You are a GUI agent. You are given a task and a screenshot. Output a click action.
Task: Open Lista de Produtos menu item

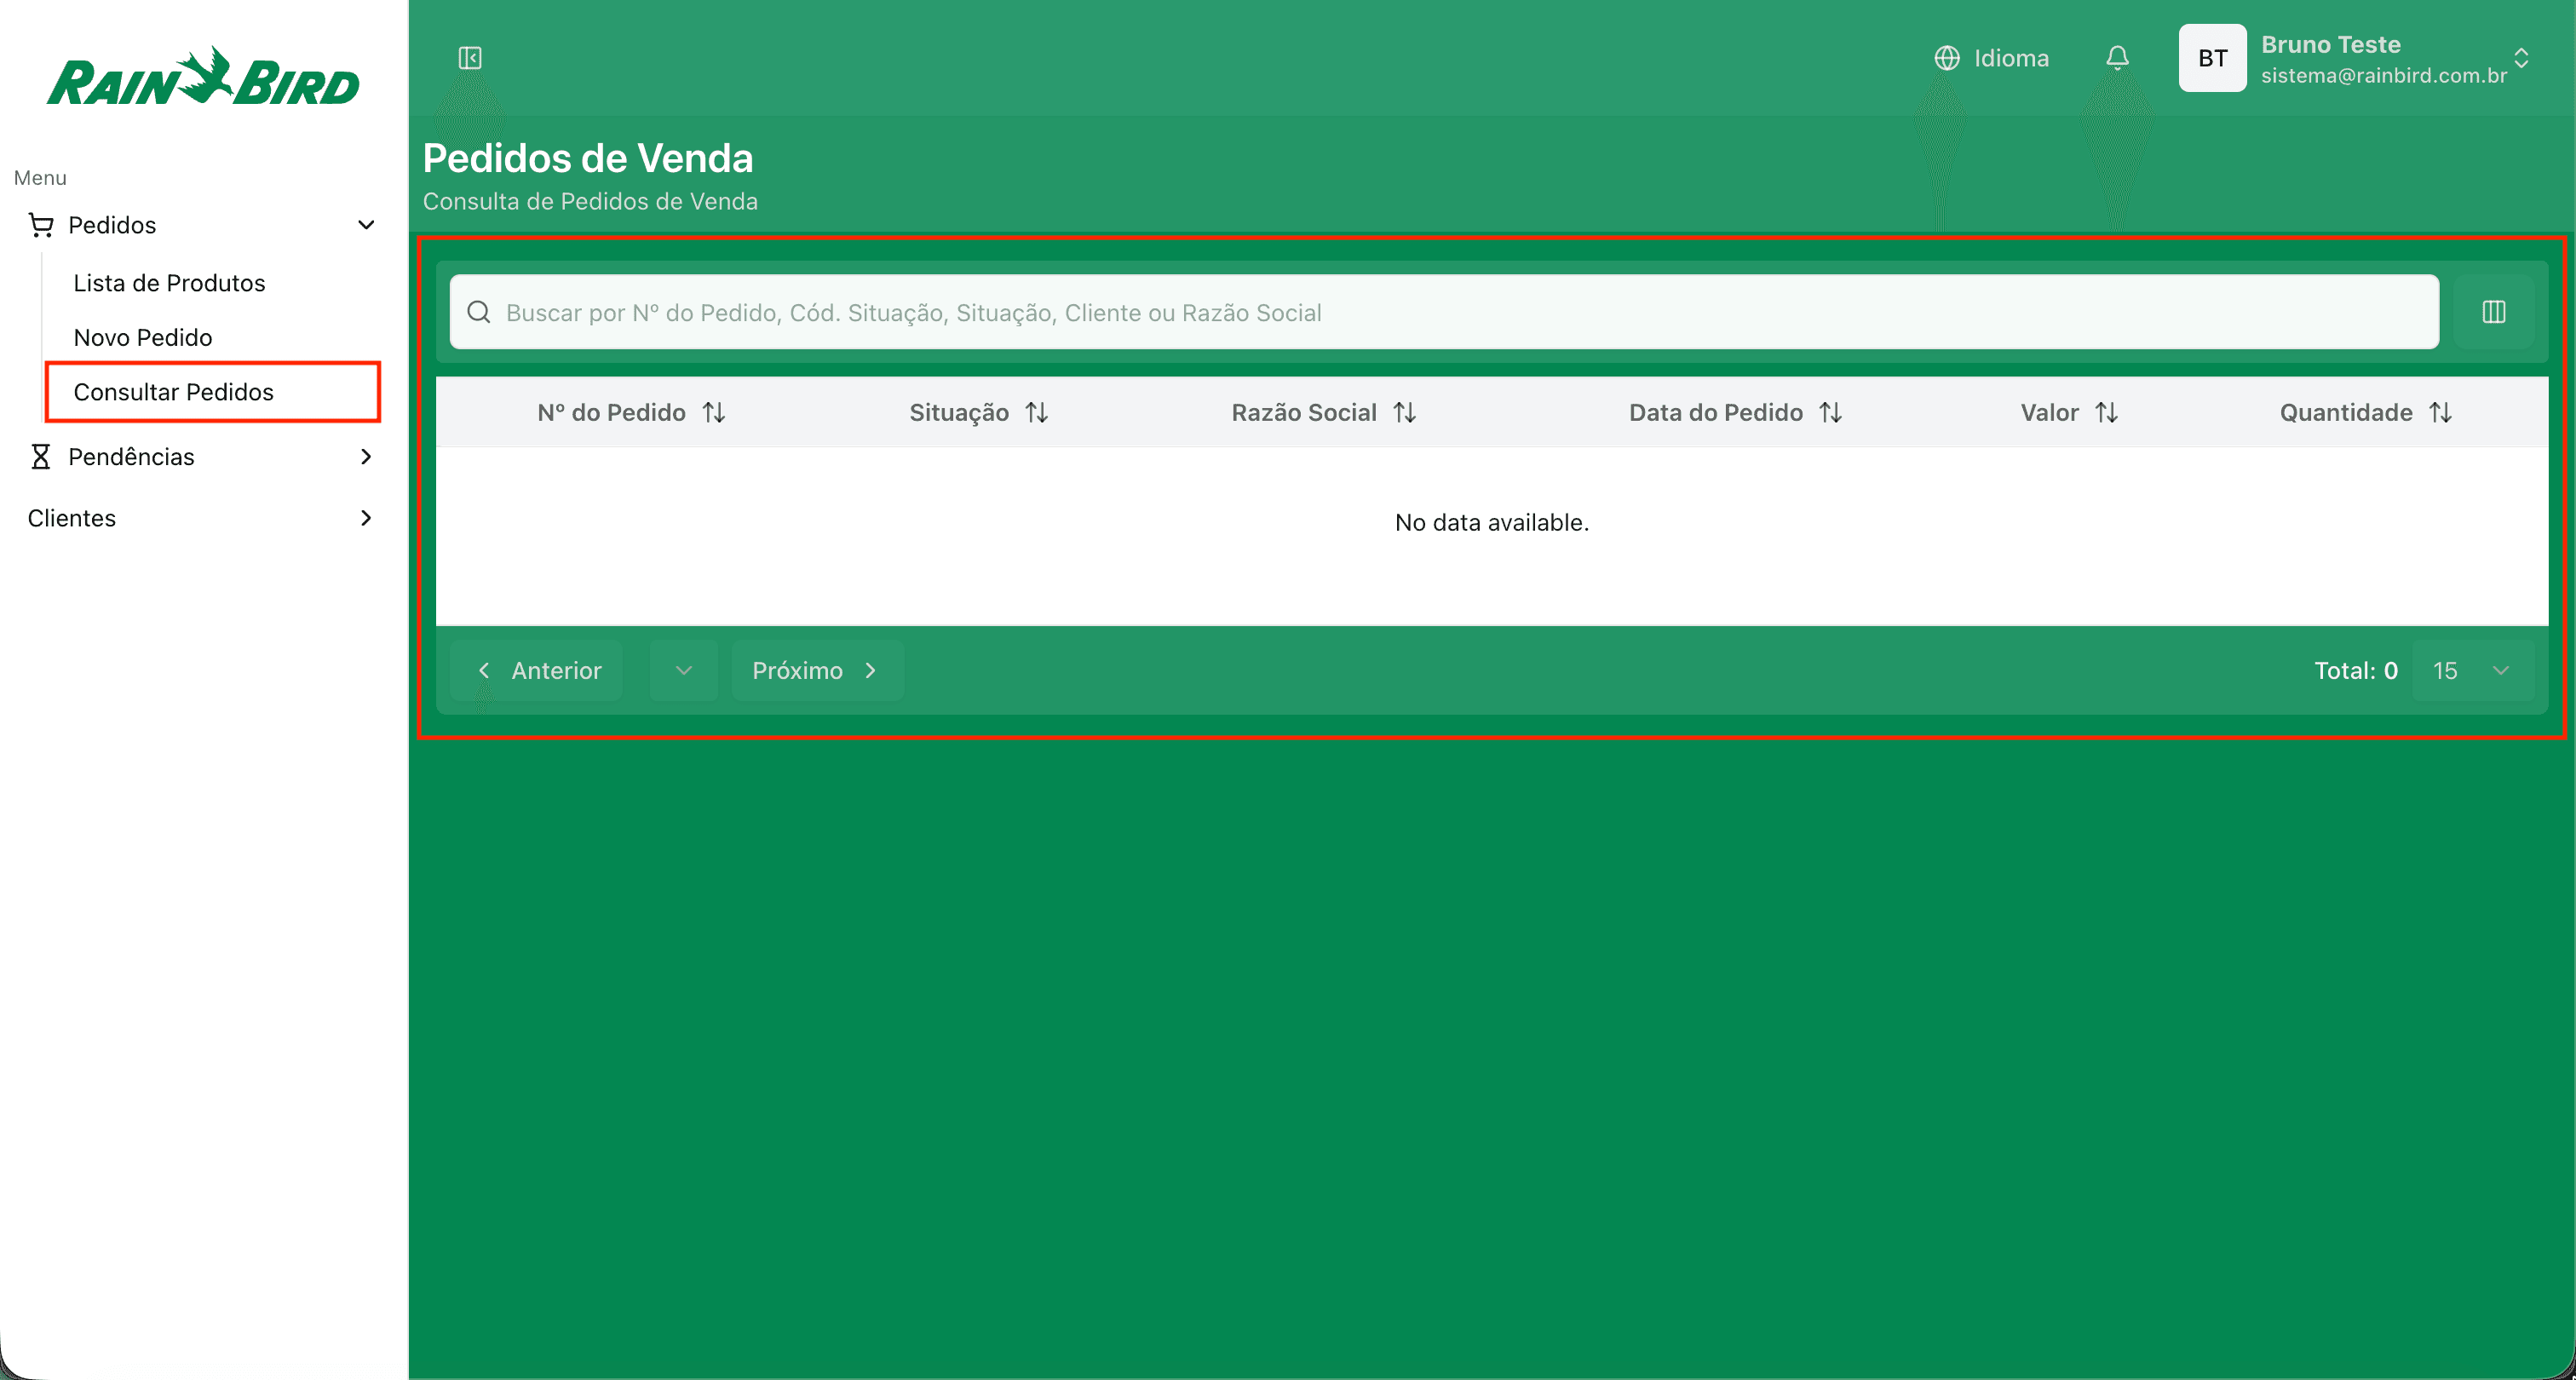click(x=169, y=283)
